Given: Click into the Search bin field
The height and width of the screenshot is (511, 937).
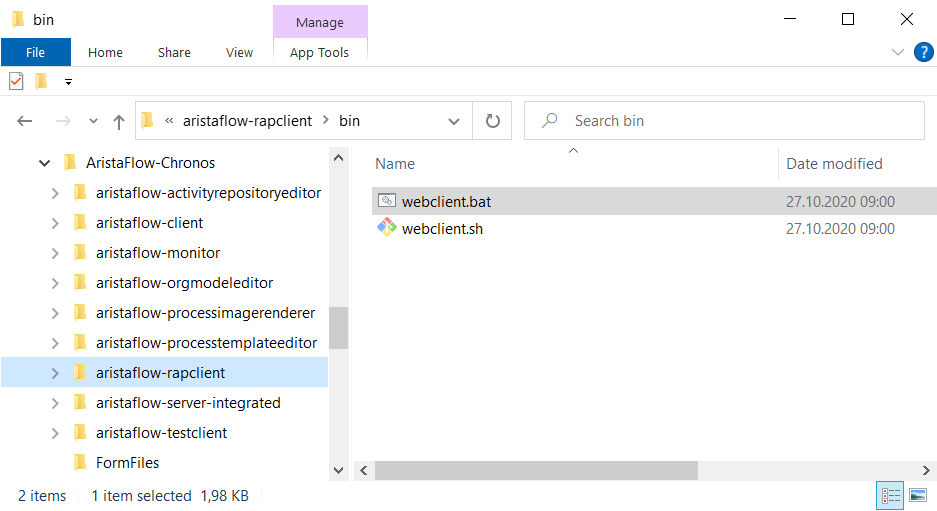Looking at the screenshot, I should [724, 121].
